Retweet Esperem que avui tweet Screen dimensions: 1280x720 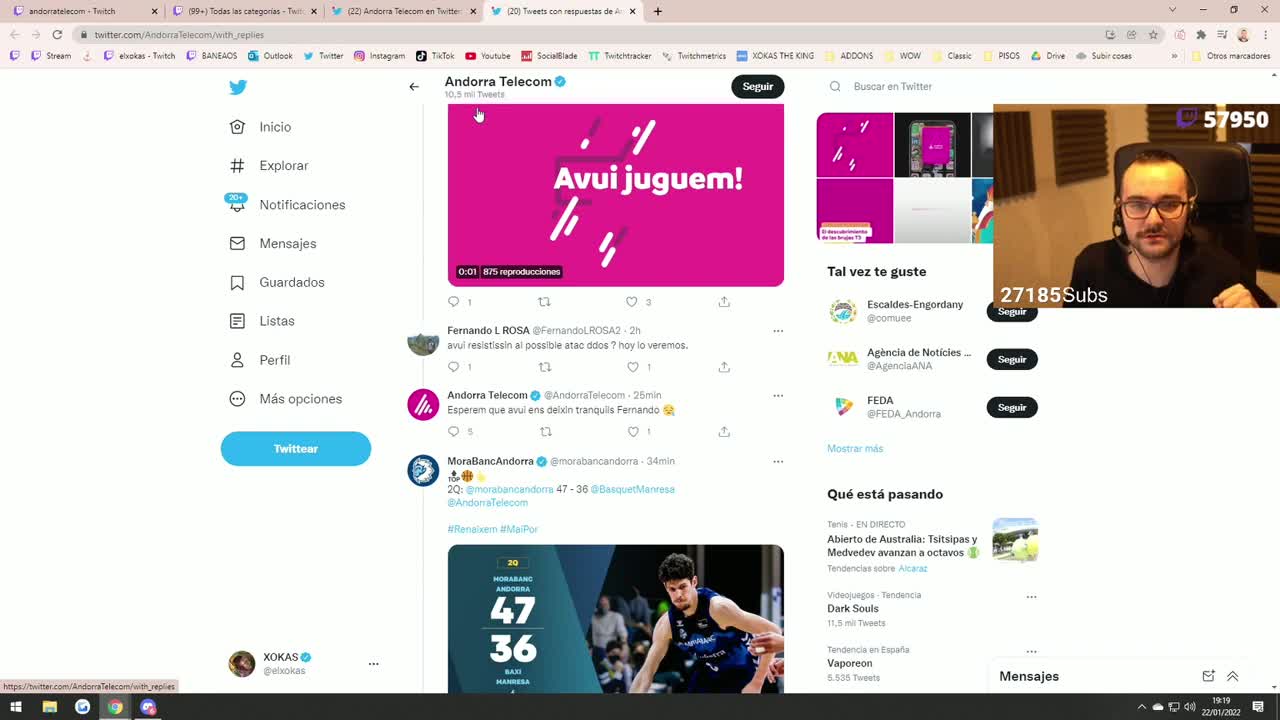(545, 432)
